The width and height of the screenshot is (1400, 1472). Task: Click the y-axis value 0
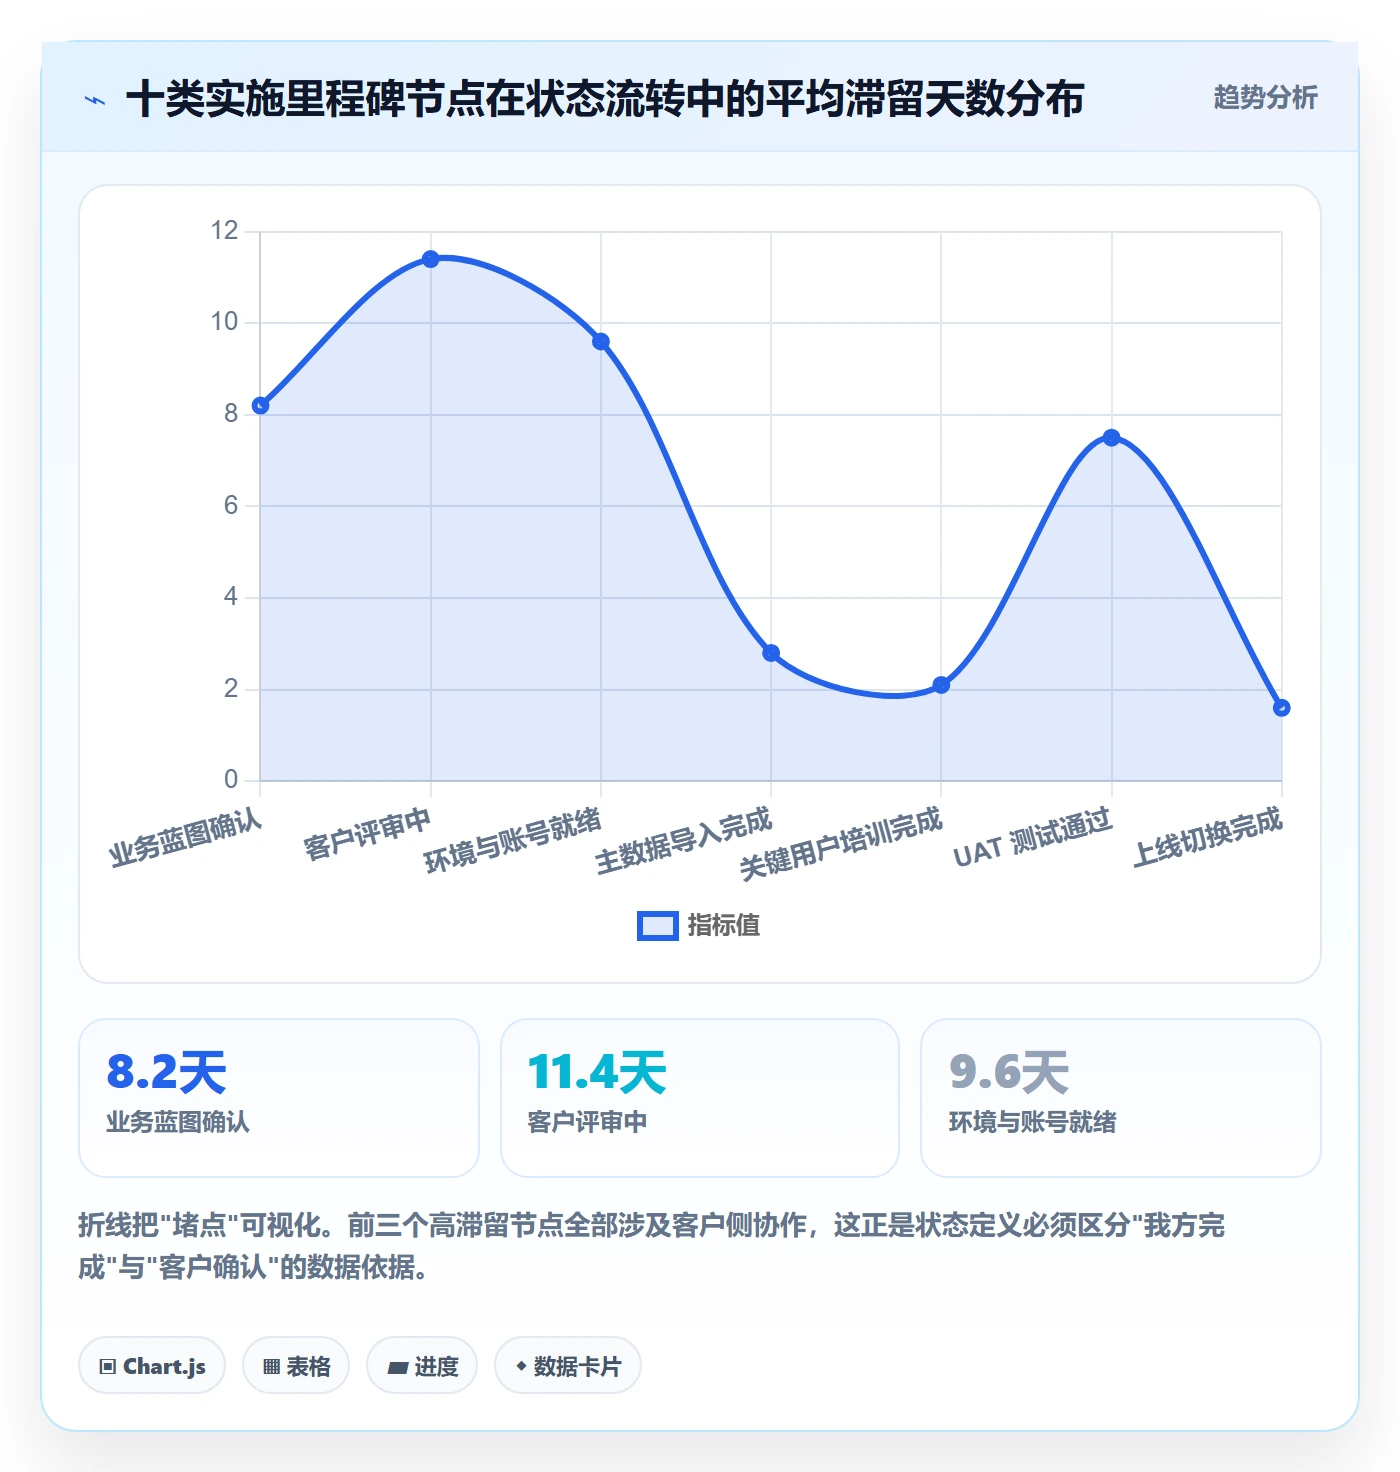231,779
